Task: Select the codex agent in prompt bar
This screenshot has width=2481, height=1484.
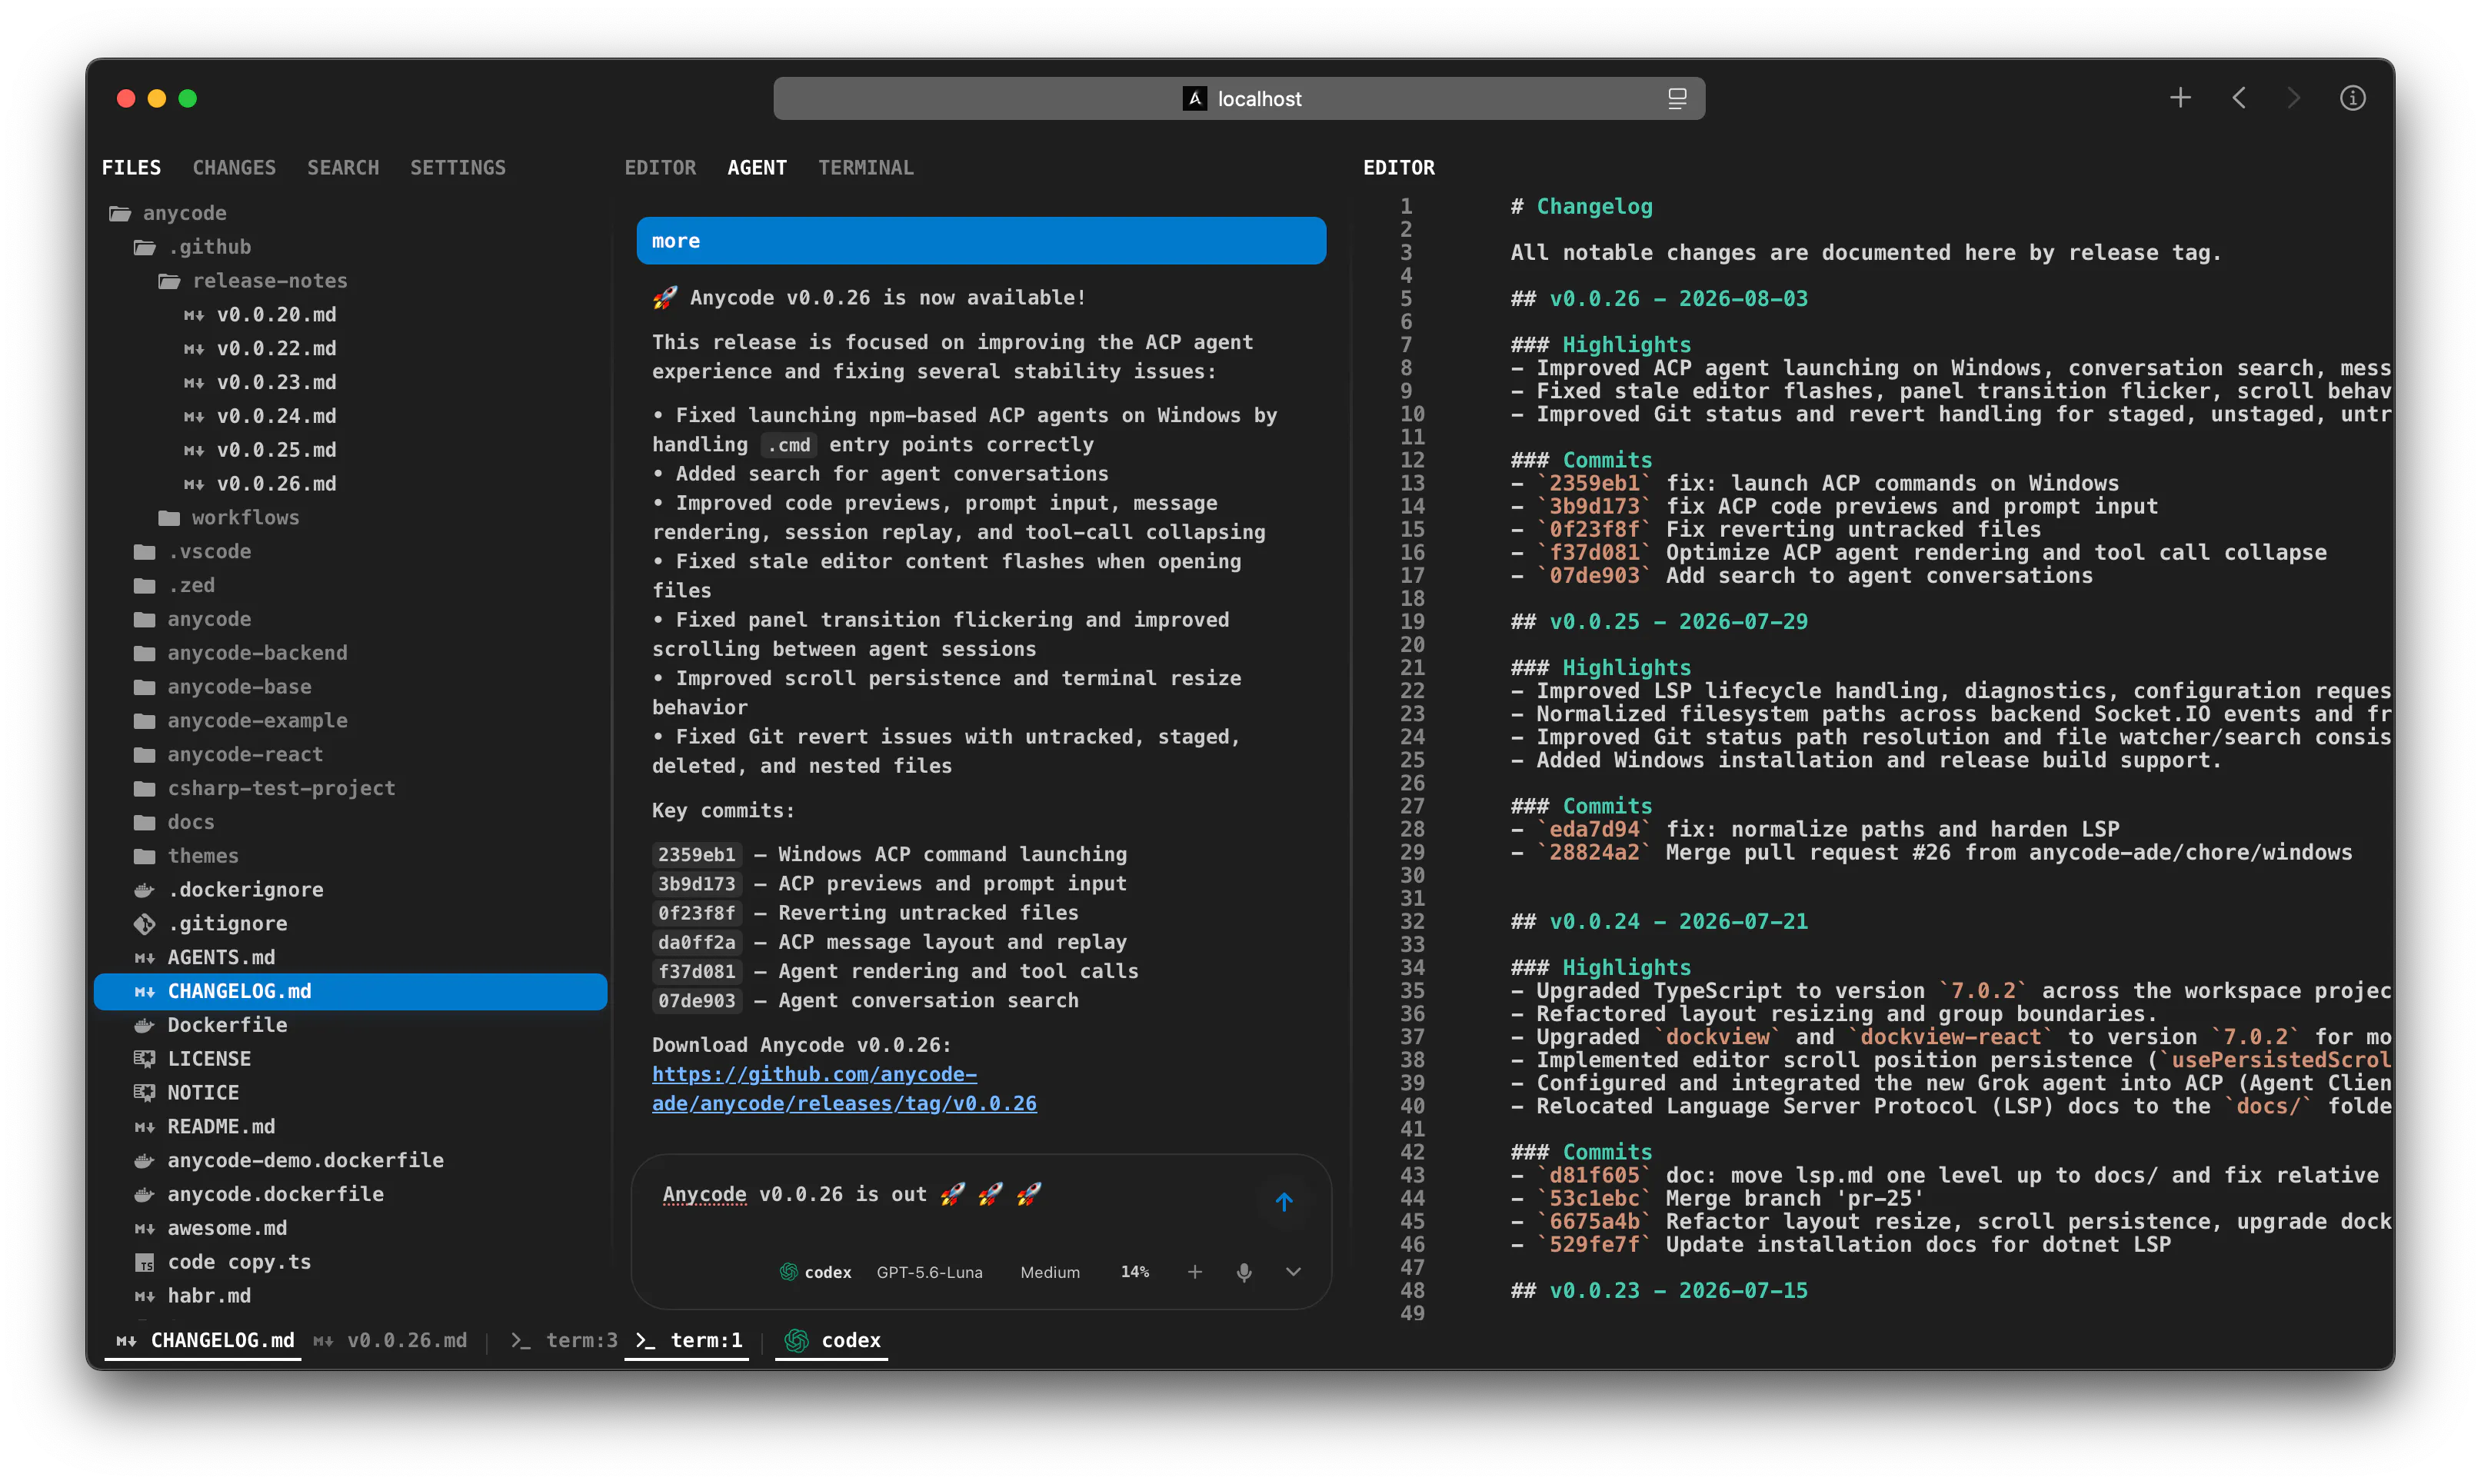Action: coord(815,1272)
